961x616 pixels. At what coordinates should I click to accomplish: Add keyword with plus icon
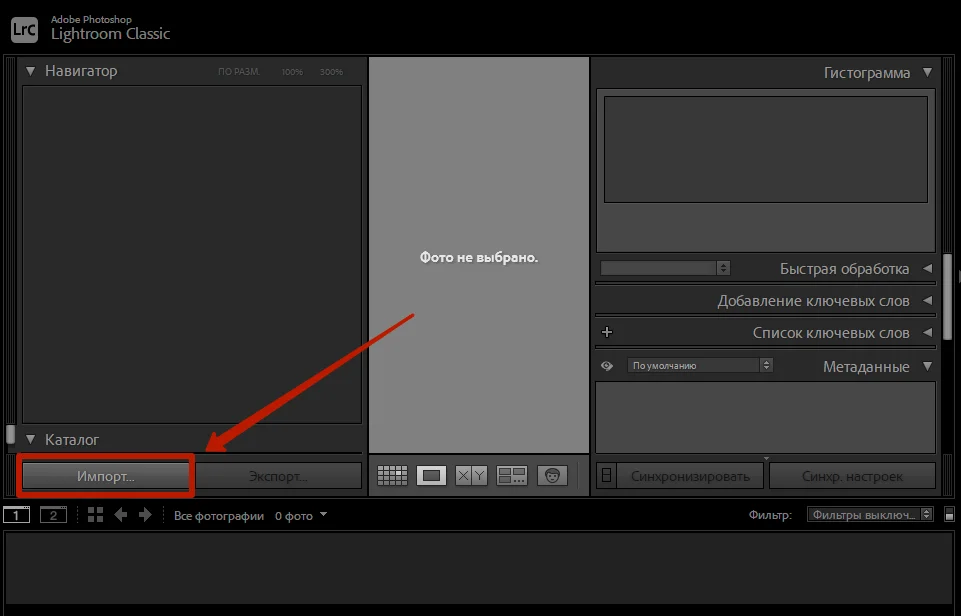coord(607,332)
